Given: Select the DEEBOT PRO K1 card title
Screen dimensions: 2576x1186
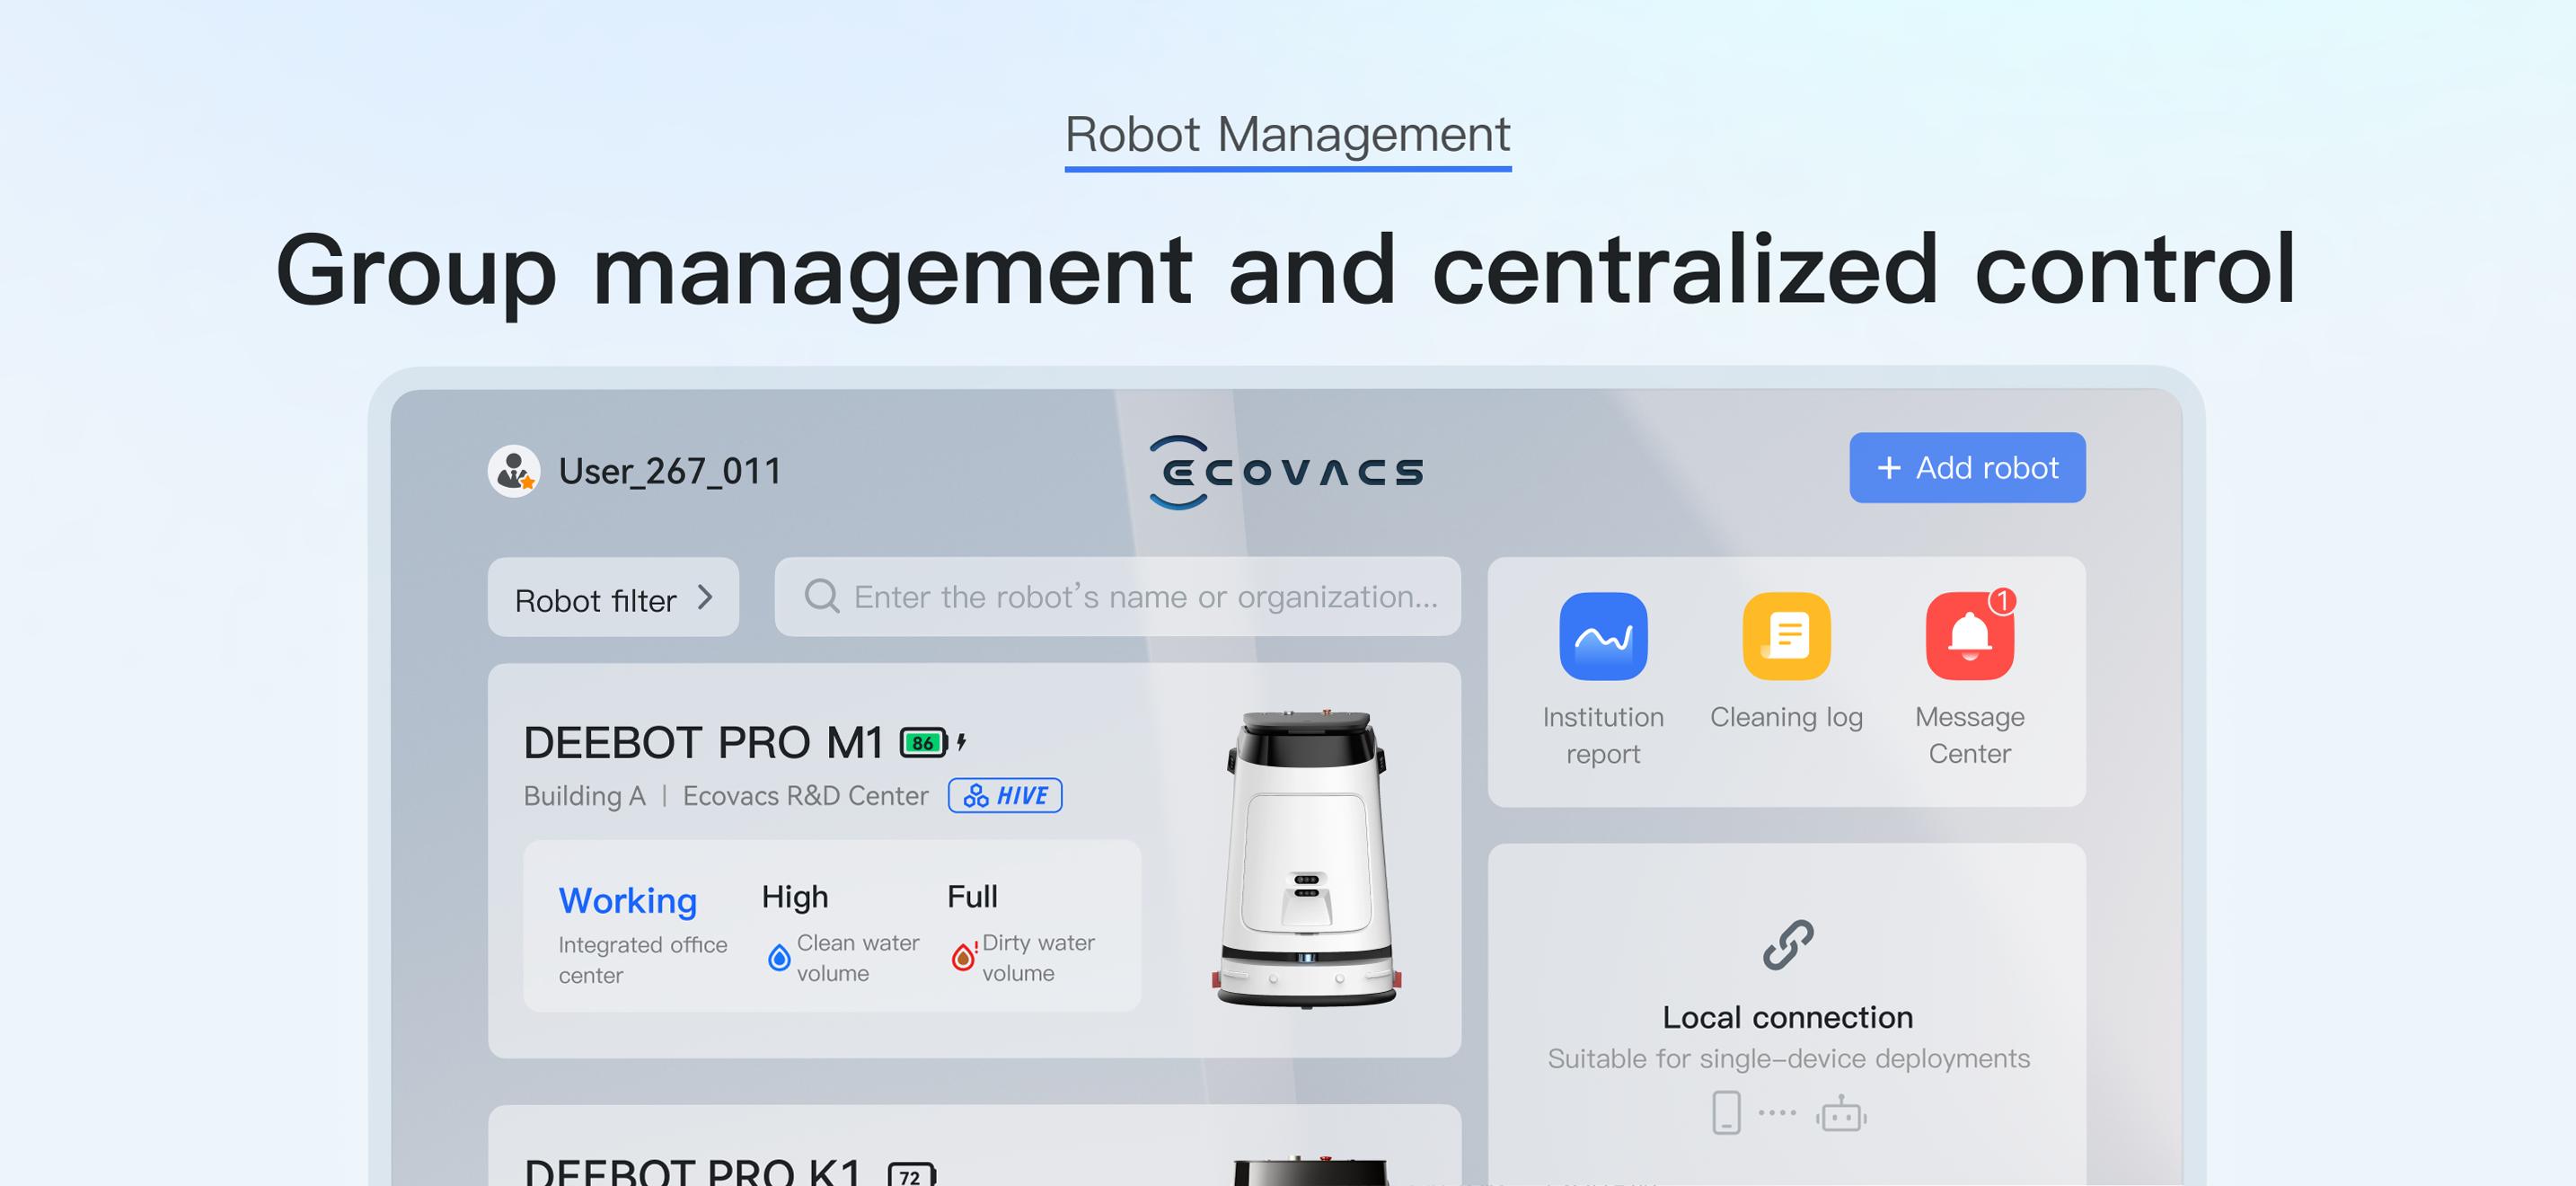Looking at the screenshot, I should (692, 1172).
